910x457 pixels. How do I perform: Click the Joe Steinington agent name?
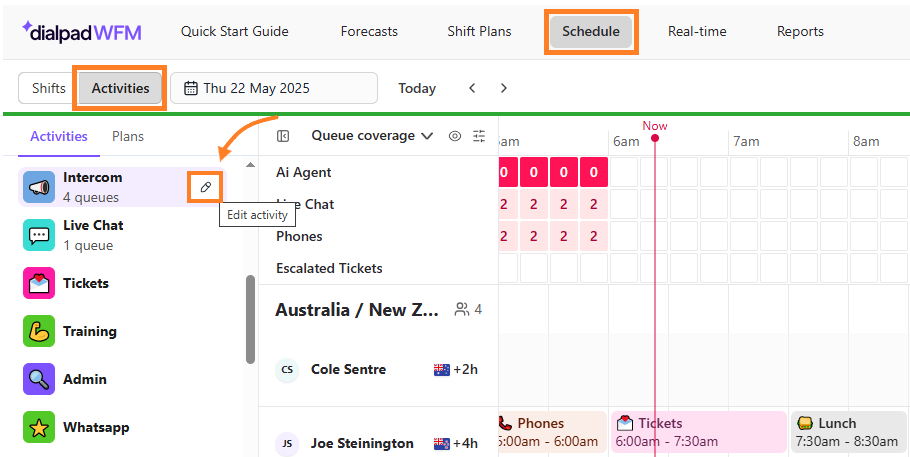click(x=362, y=444)
